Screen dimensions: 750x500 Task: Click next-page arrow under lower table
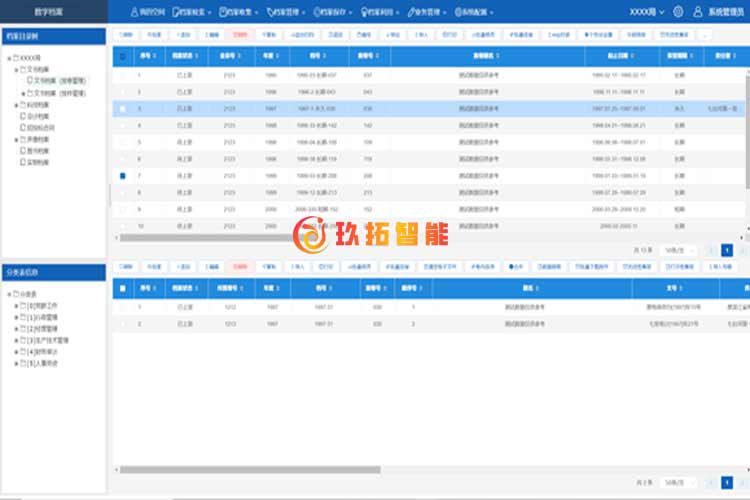coord(742,483)
